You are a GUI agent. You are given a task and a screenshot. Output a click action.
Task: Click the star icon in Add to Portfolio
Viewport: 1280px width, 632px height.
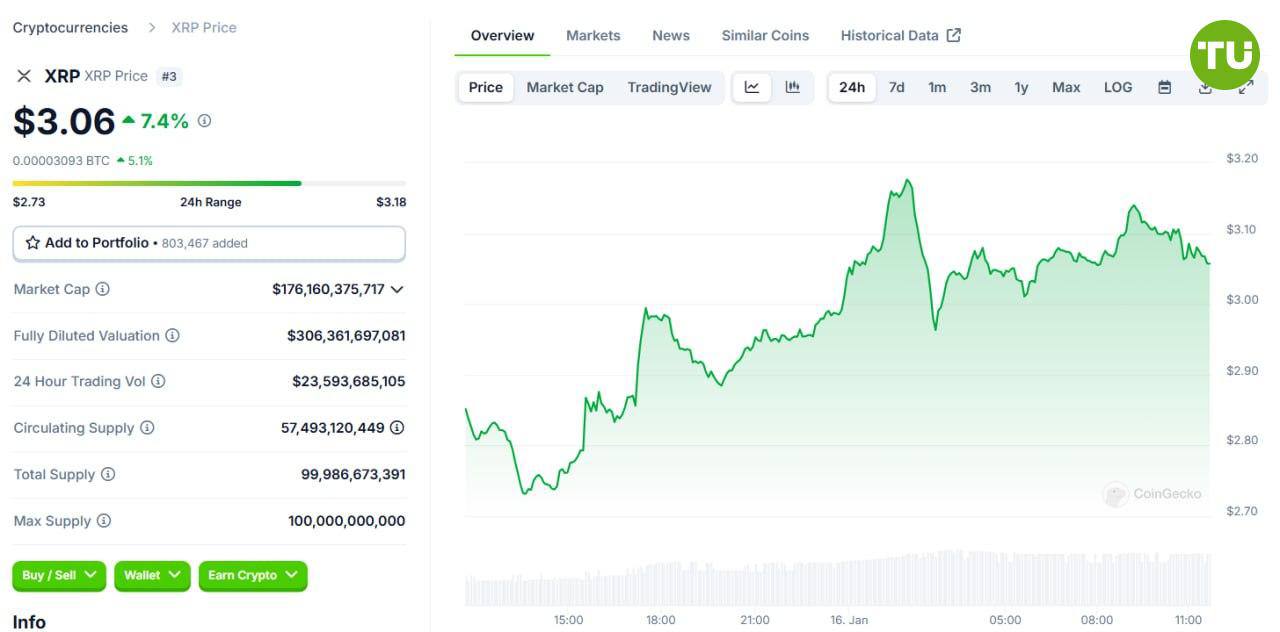33,243
